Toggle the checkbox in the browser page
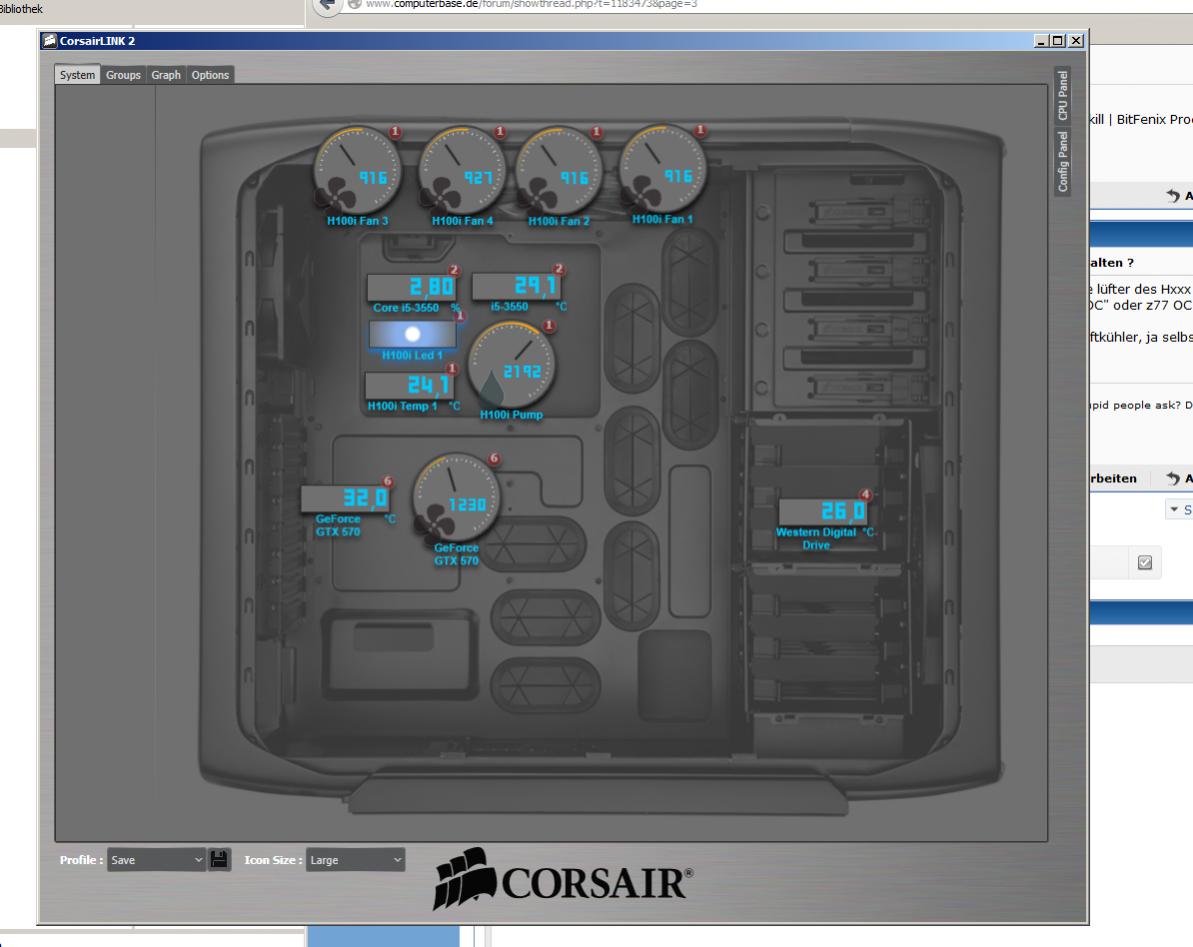This screenshot has width=1193, height=947. (1144, 562)
